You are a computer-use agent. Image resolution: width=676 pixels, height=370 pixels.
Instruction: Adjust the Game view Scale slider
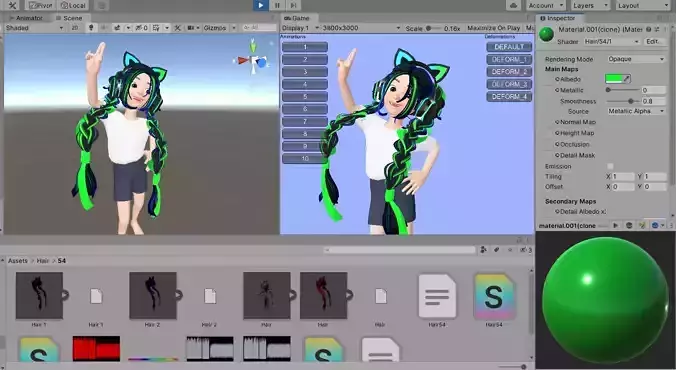433,28
